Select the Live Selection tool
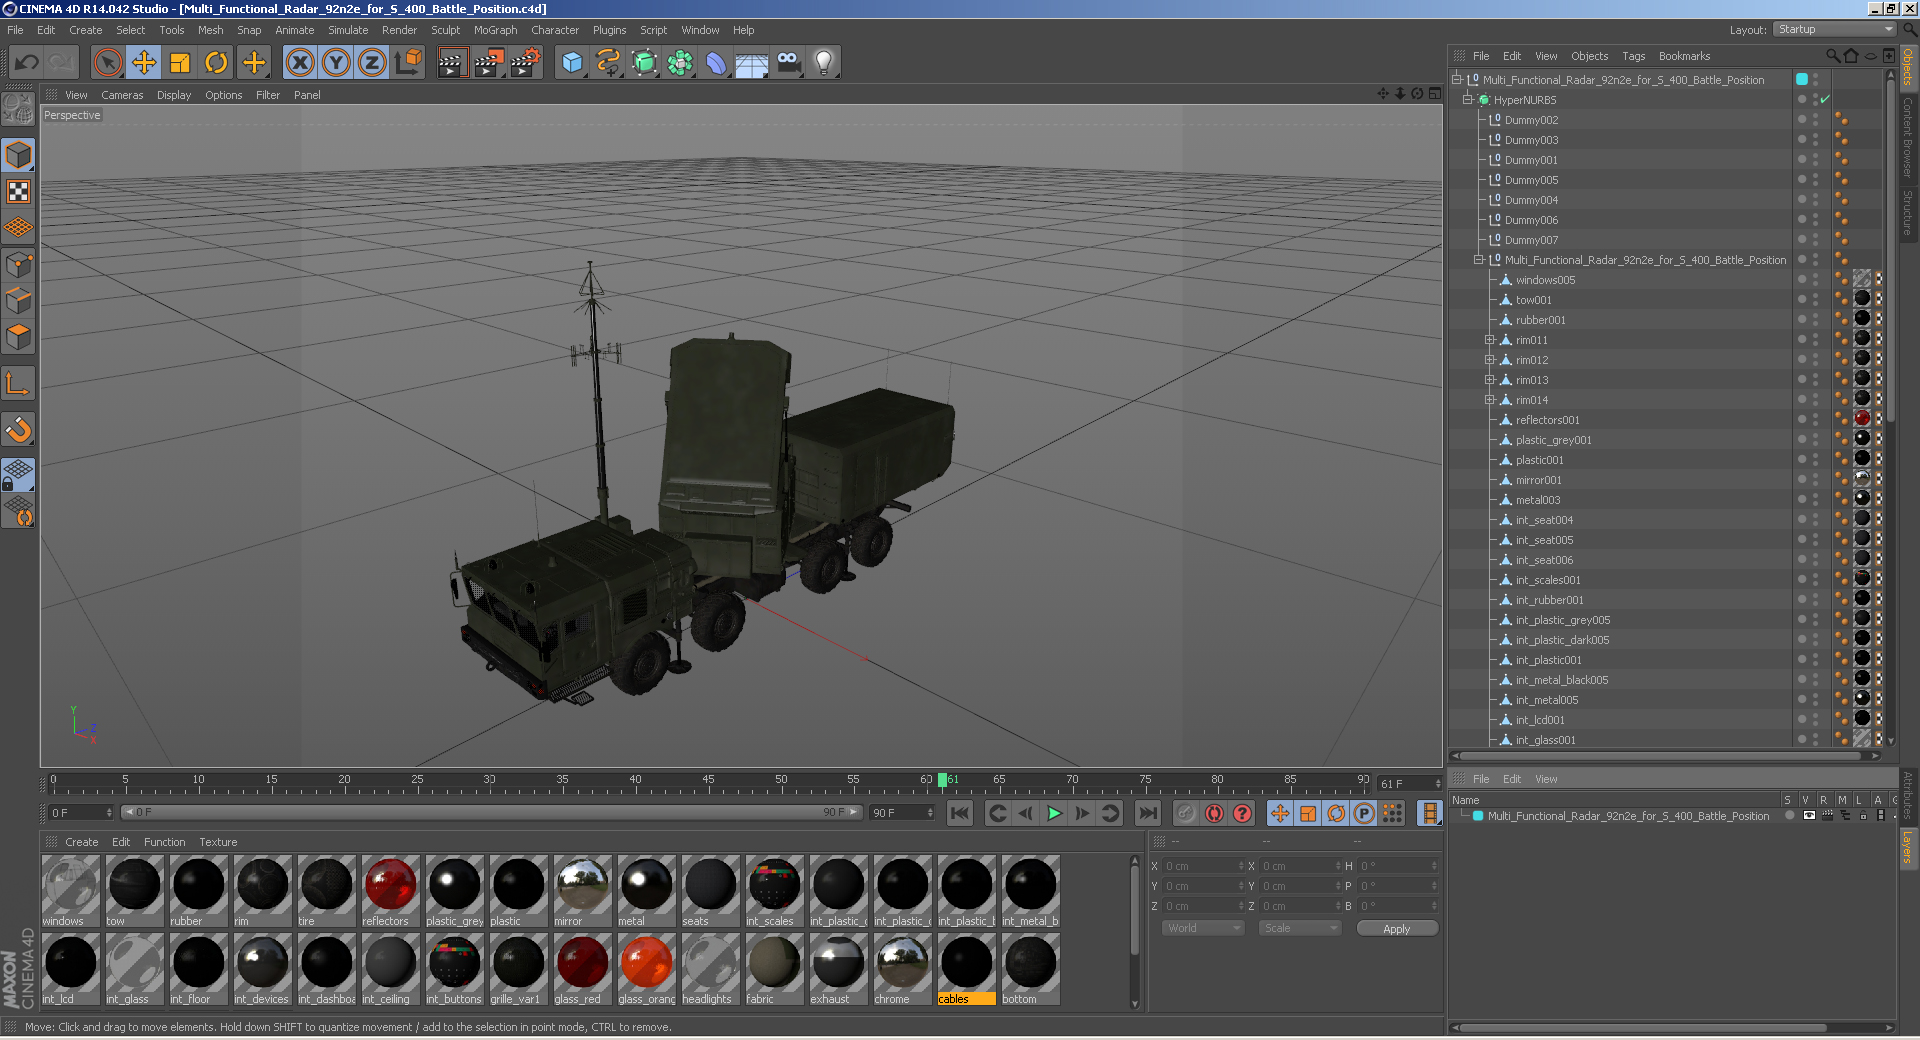 pos(107,62)
